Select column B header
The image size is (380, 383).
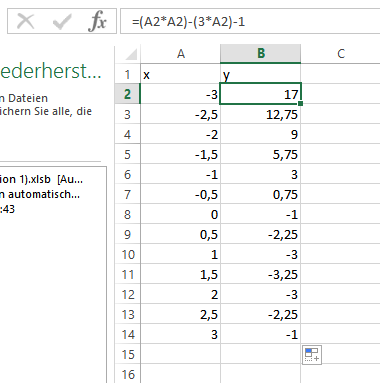coord(261,54)
